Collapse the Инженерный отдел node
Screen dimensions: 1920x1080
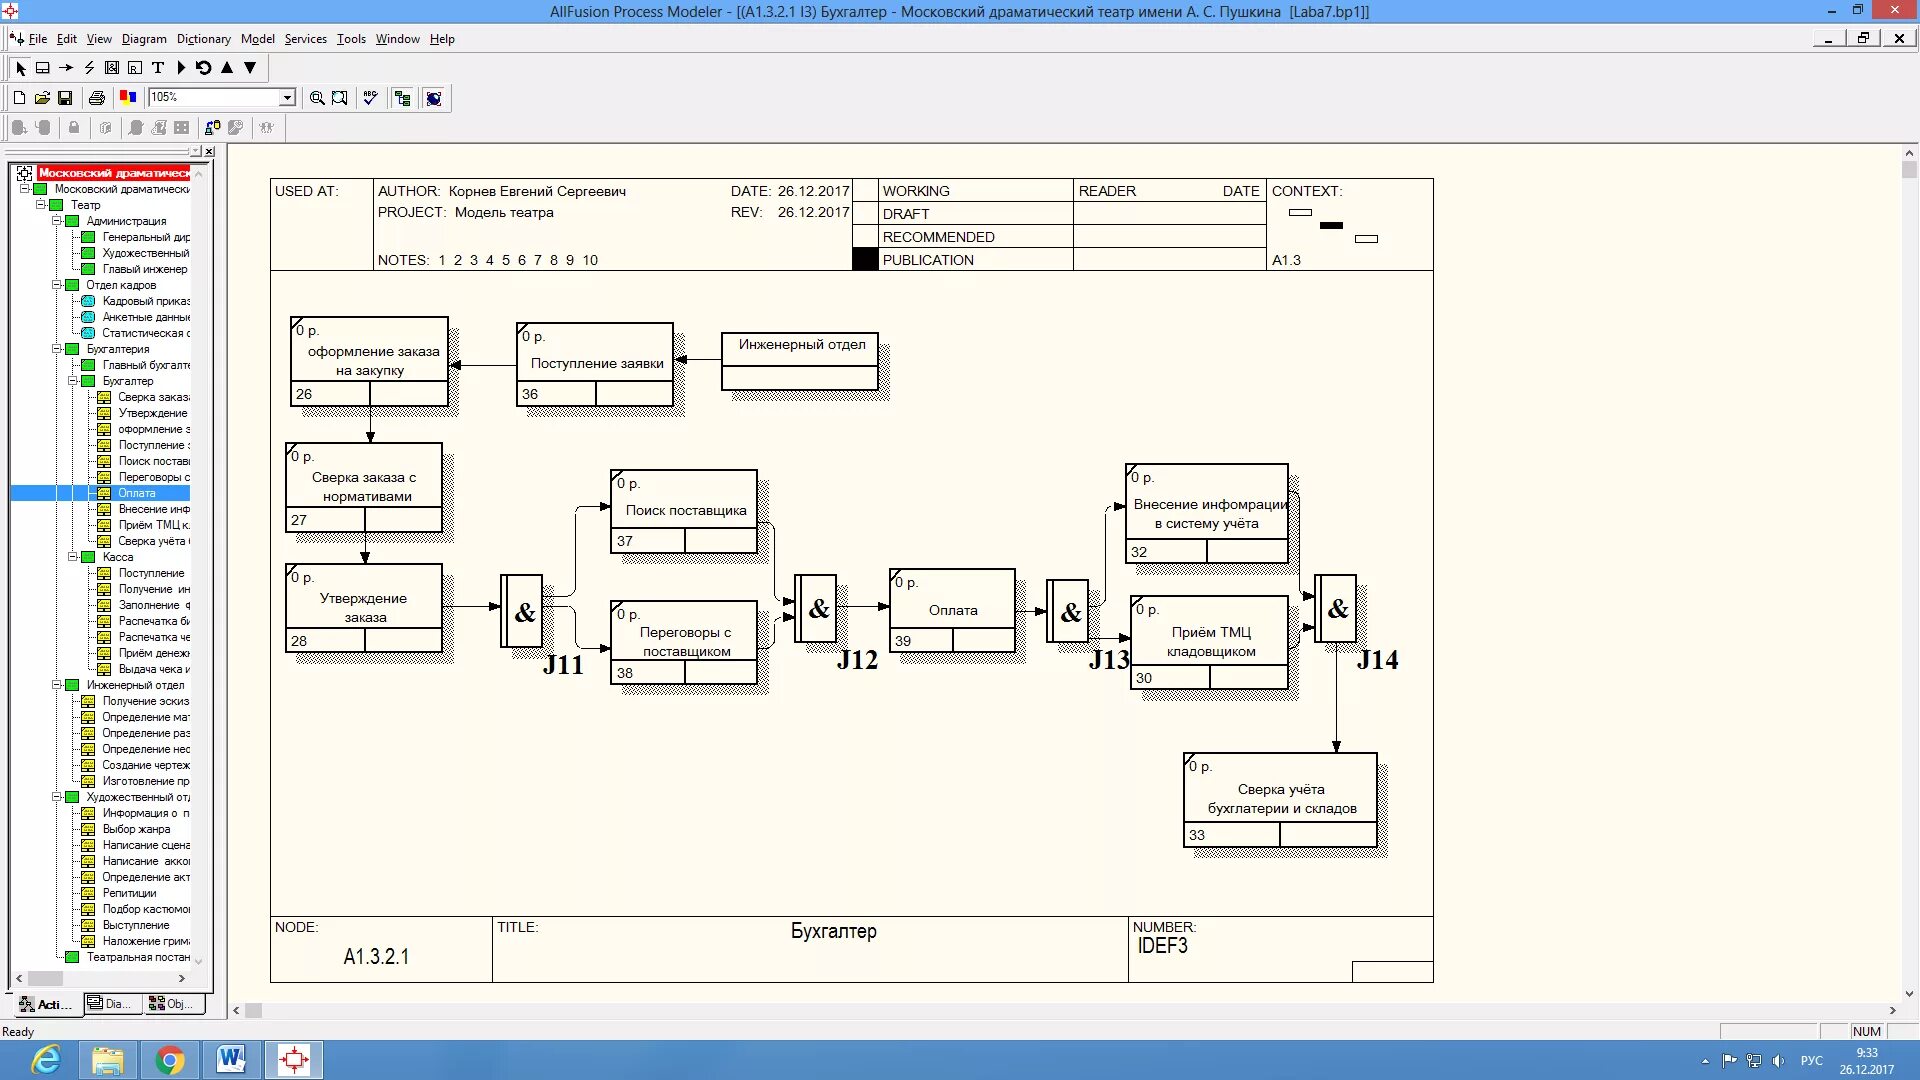click(57, 685)
